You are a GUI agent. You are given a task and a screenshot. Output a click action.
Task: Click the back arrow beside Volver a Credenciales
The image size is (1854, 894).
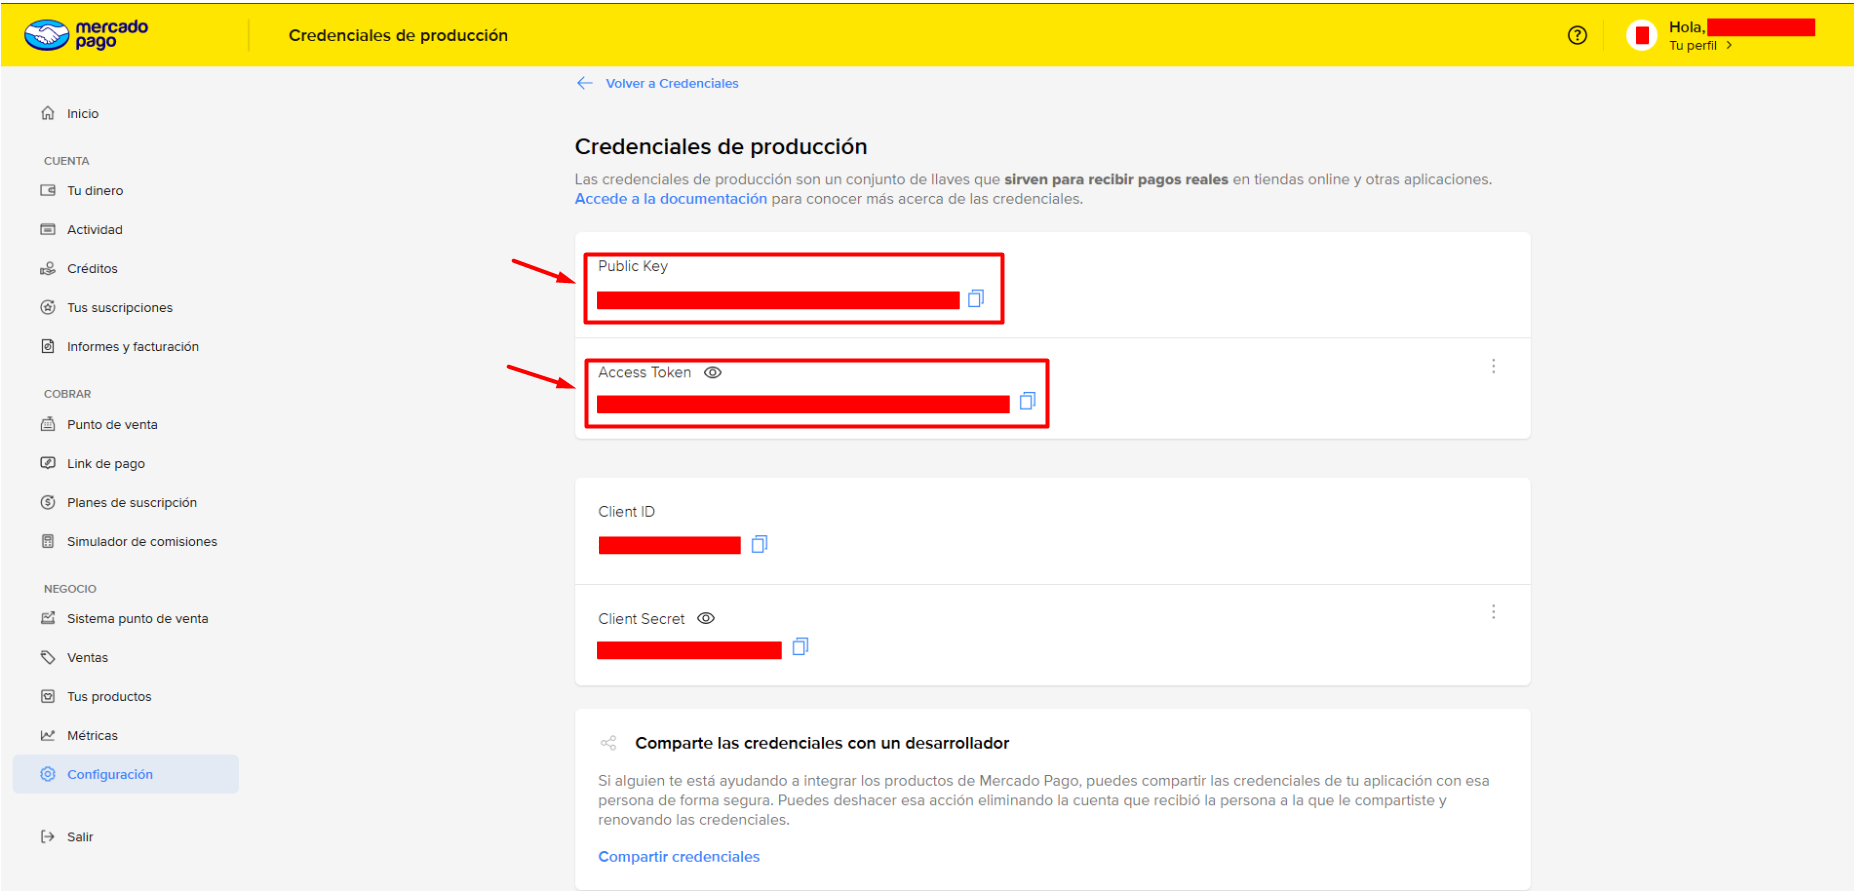coord(585,83)
